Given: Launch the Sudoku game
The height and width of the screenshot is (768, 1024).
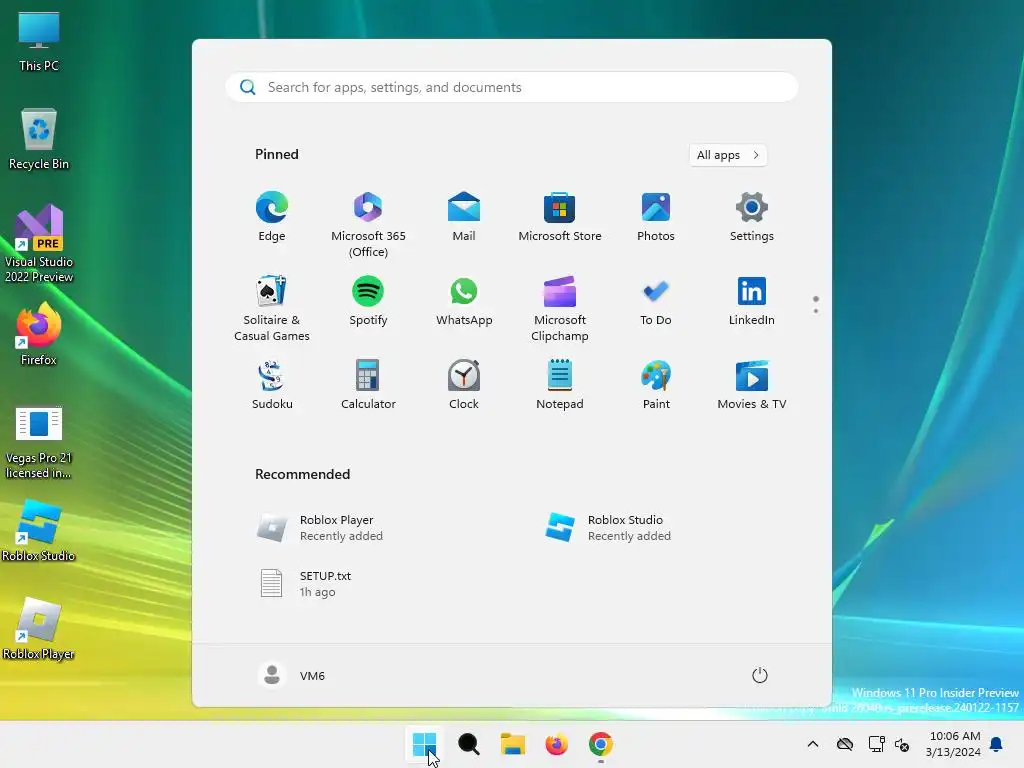Looking at the screenshot, I should point(272,385).
